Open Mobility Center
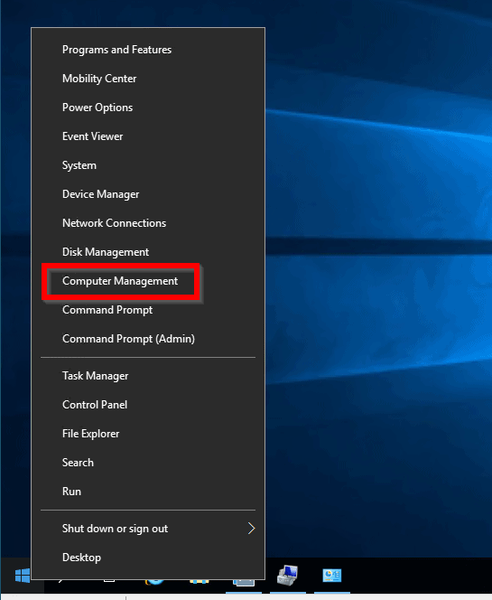The height and width of the screenshot is (600, 492). (148, 78)
